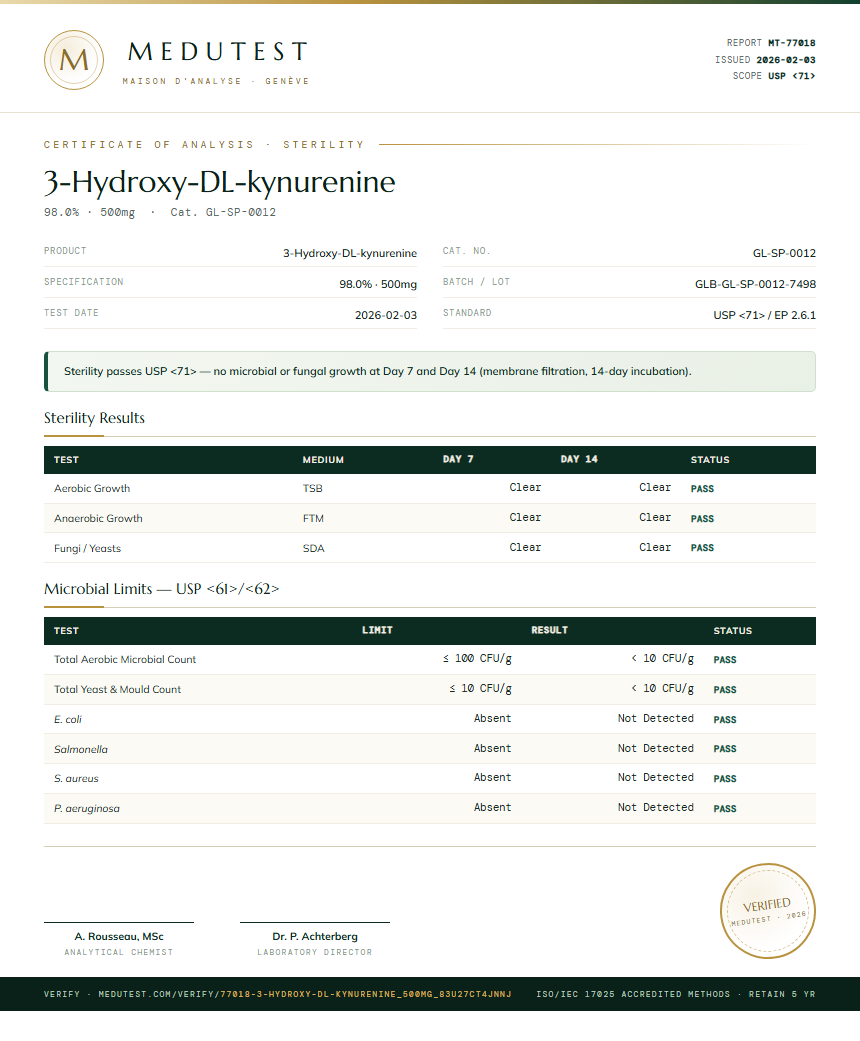Image resolution: width=860 pixels, height=1041 pixels.
Task: Select Day 7 Clear for Aerobic Growth
Action: (525, 488)
